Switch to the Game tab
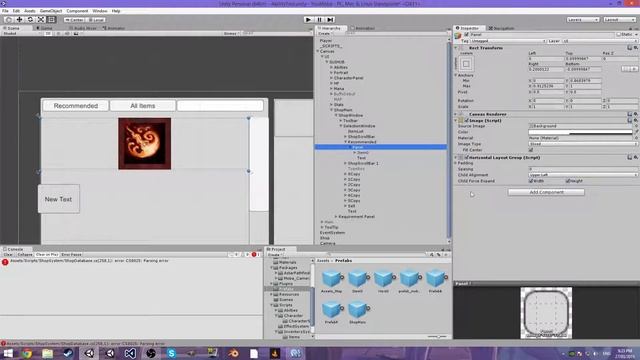Screen dimensions: 640x360 point(45,28)
